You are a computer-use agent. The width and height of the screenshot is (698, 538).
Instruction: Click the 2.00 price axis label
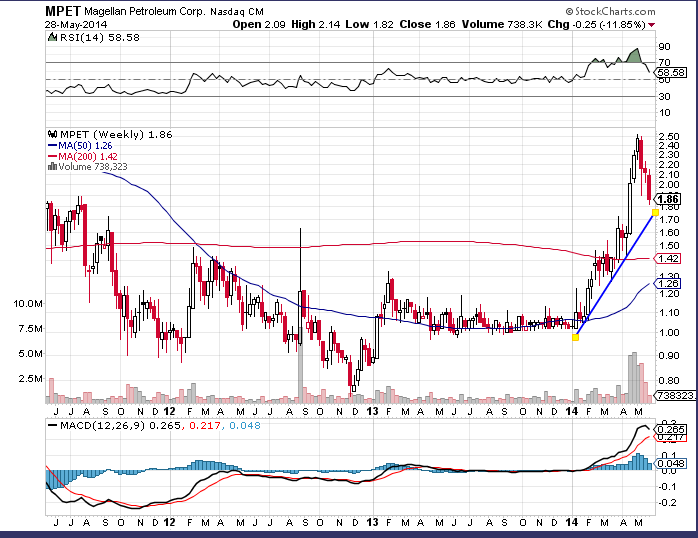[x=669, y=185]
